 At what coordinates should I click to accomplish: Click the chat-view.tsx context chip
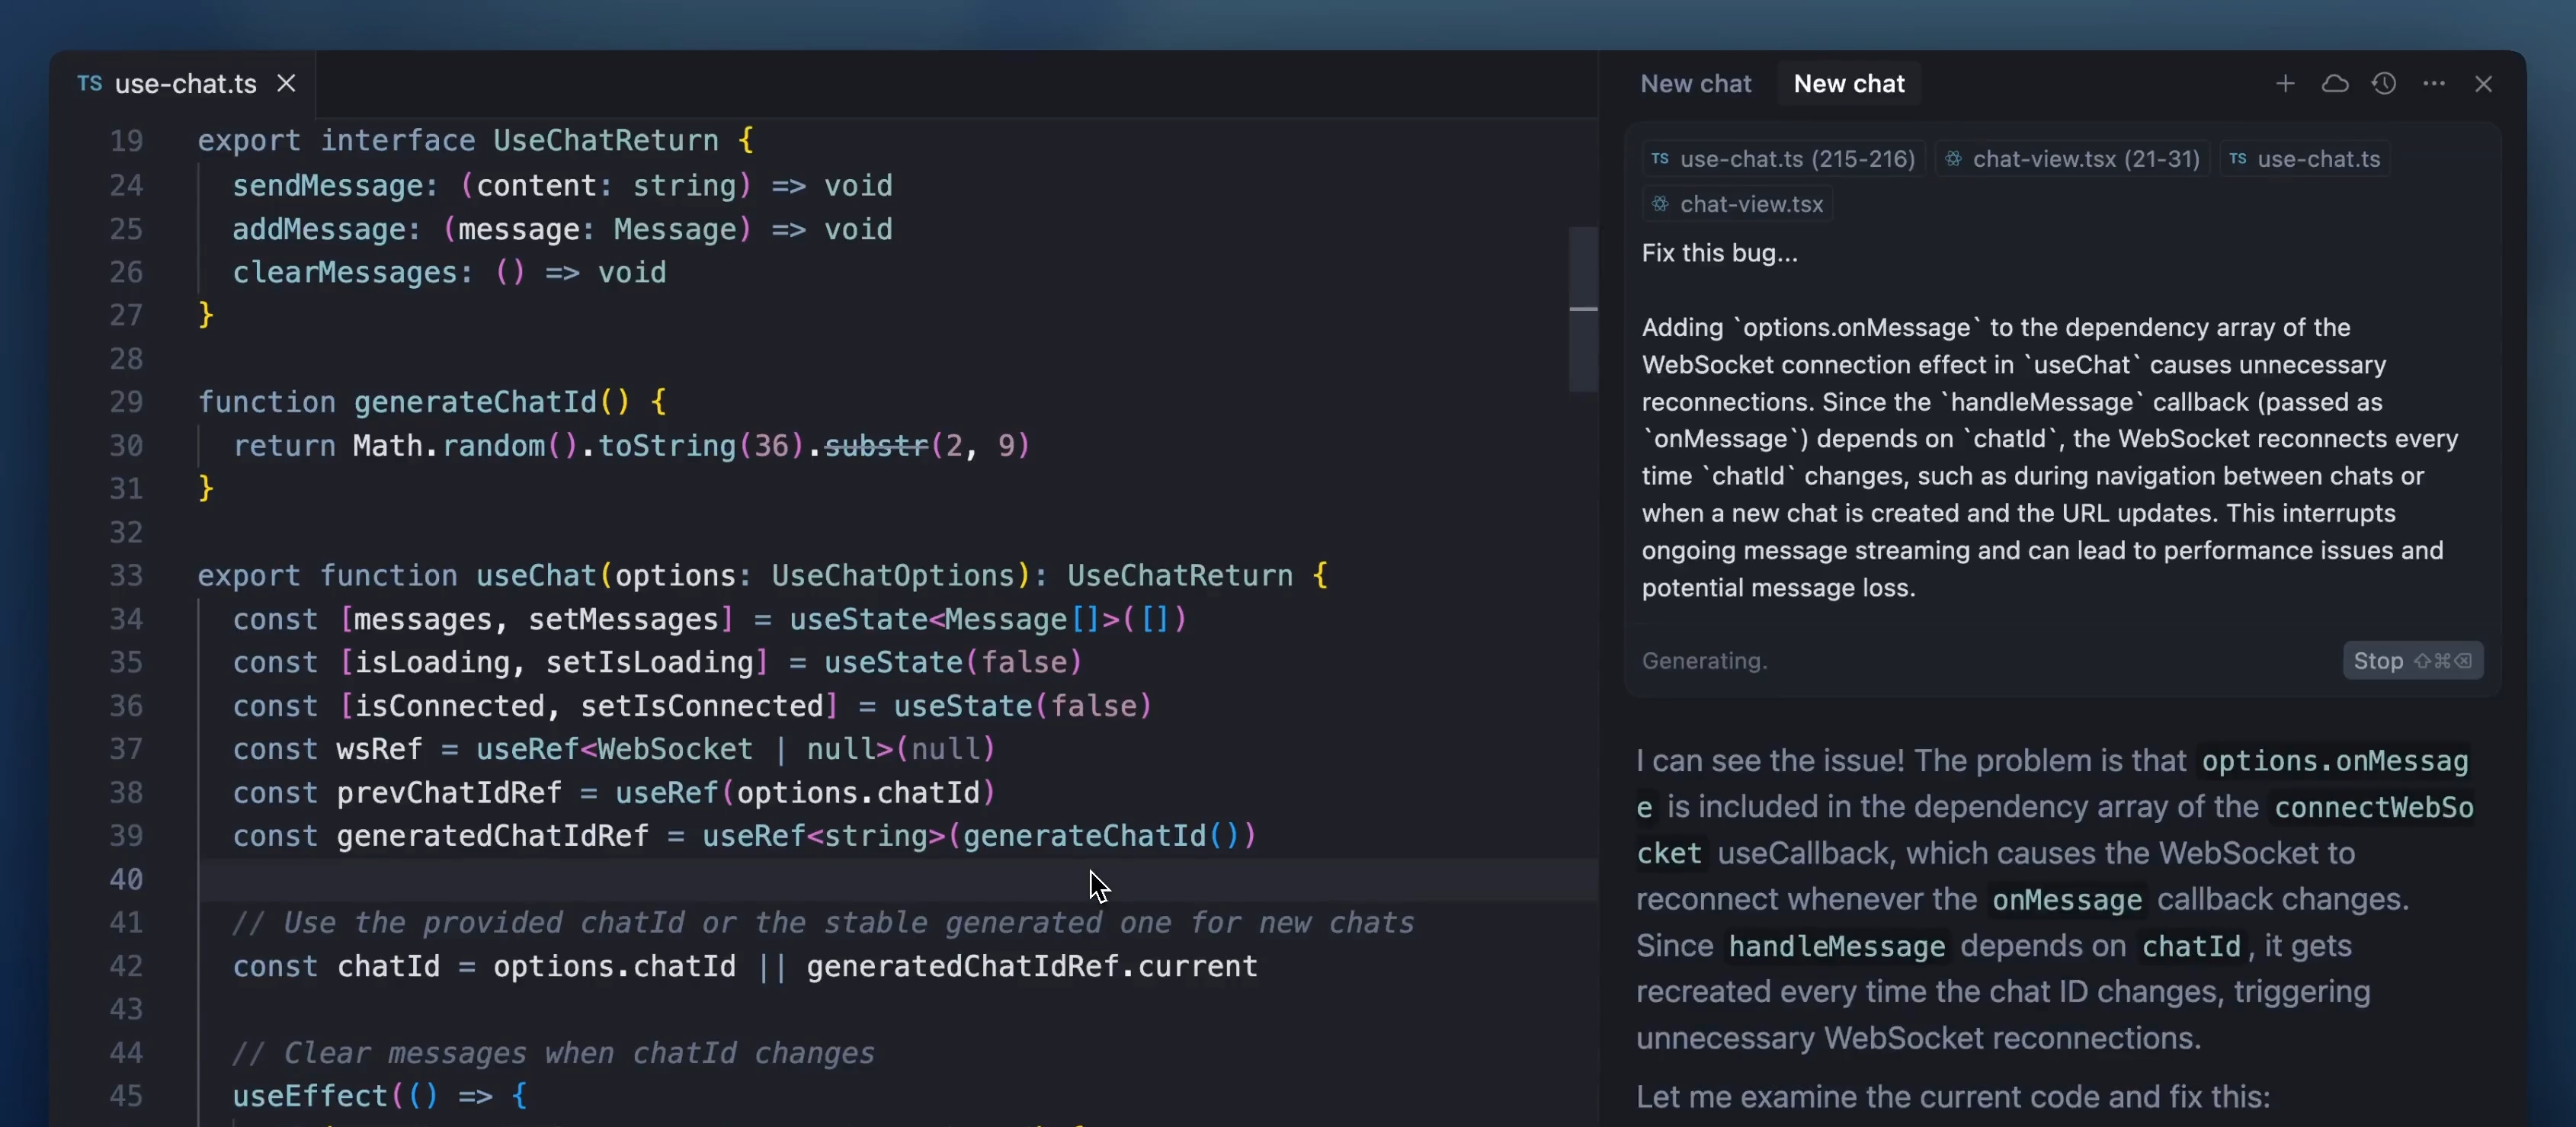click(1737, 204)
